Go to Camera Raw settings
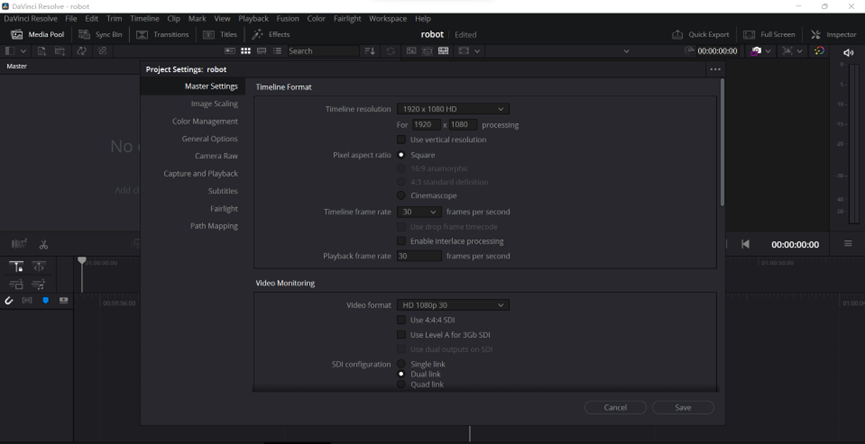865x444 pixels. pos(216,156)
